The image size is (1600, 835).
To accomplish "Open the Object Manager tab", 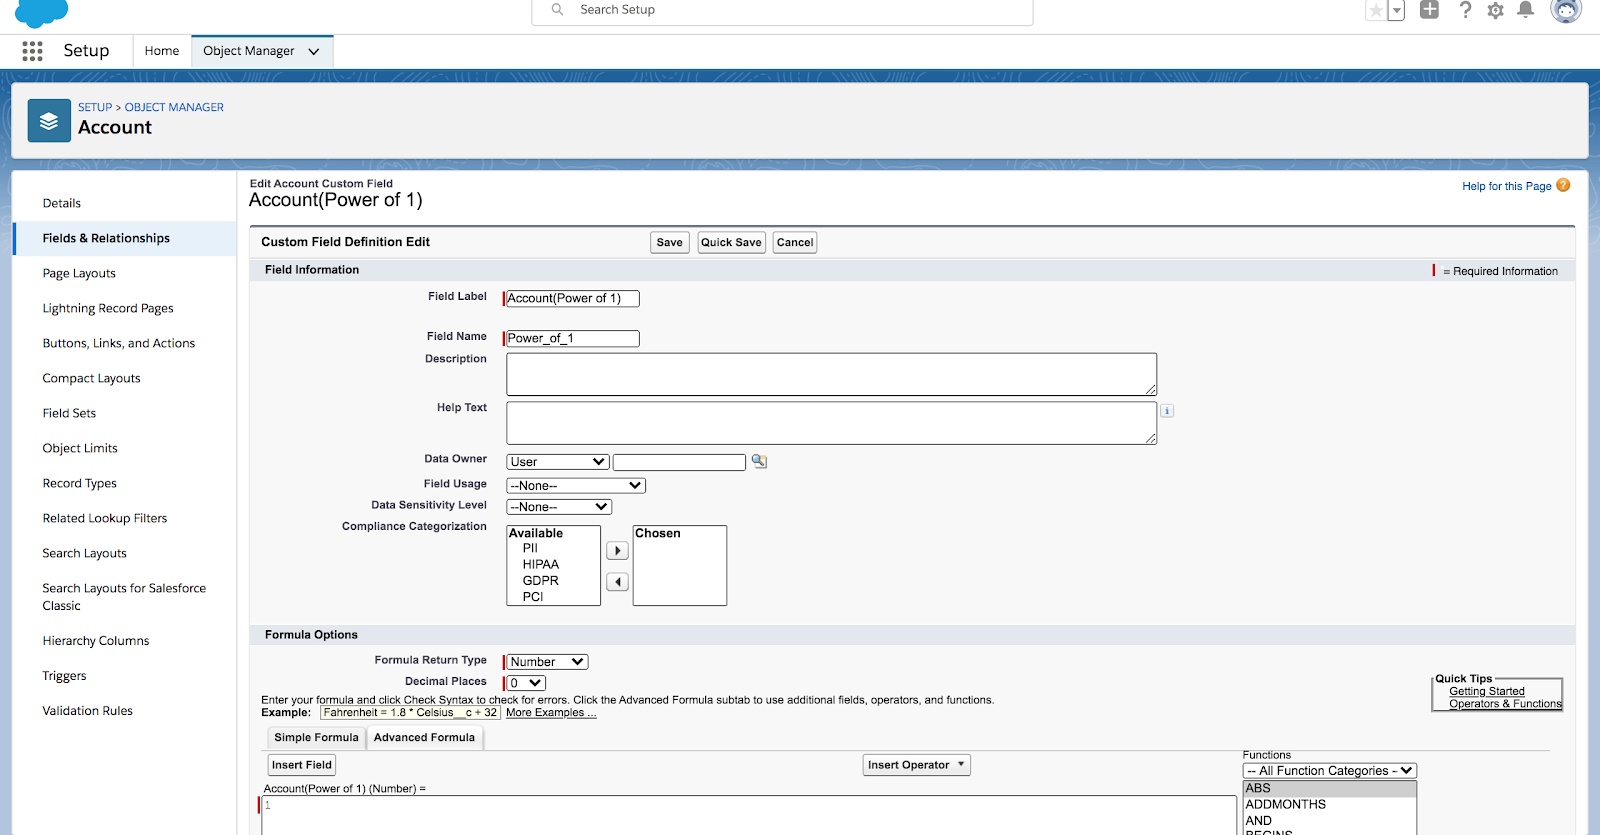I will pyautogui.click(x=249, y=51).
